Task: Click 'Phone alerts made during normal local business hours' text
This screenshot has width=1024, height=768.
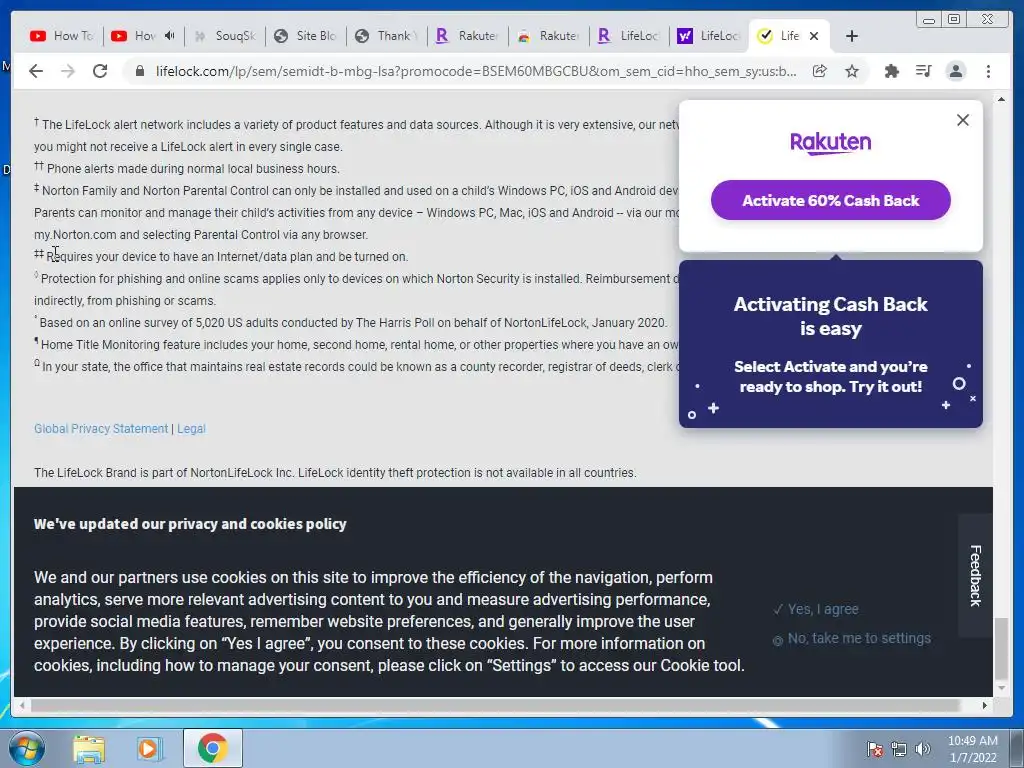Action: coord(193,168)
